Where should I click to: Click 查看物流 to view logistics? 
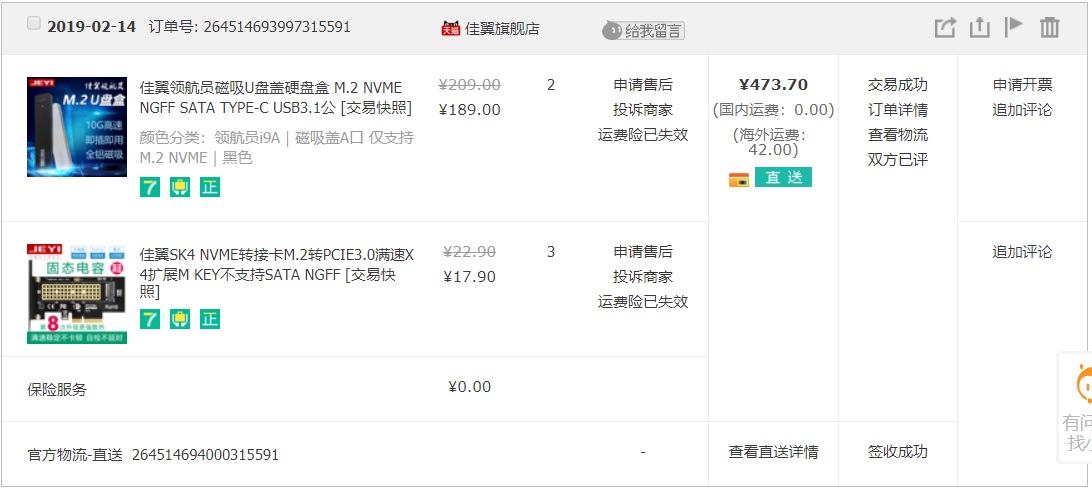[898, 135]
